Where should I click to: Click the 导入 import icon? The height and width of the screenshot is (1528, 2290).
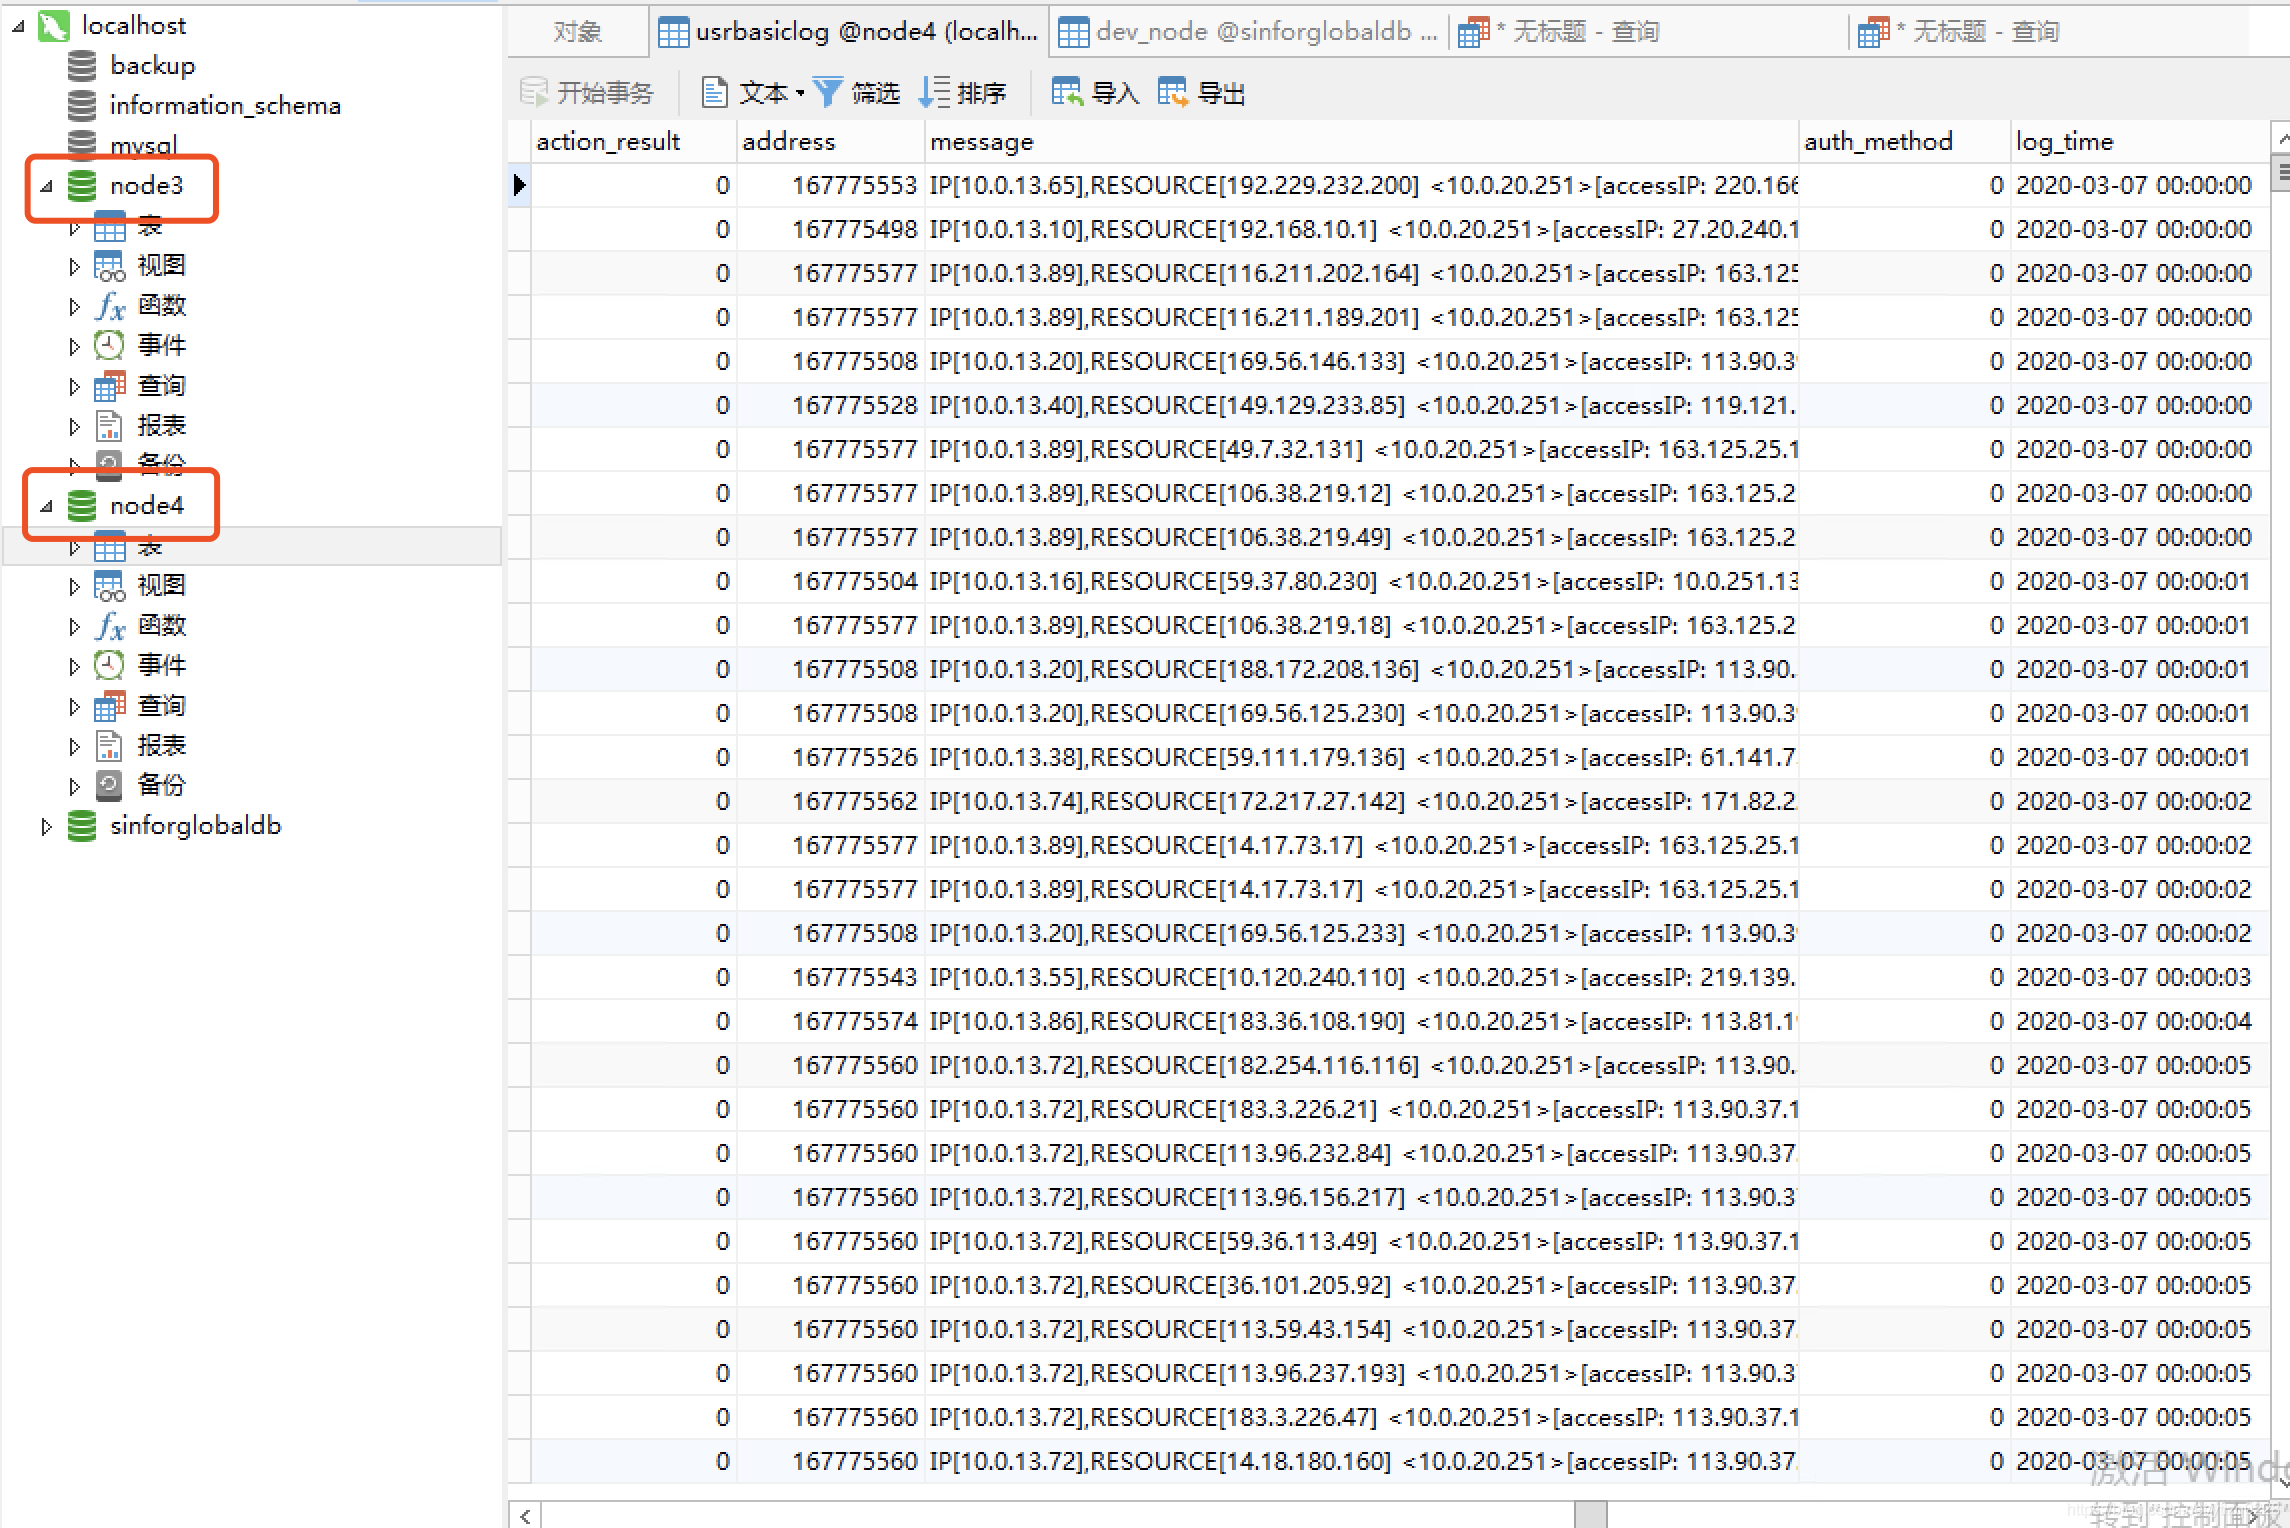(x=1067, y=92)
